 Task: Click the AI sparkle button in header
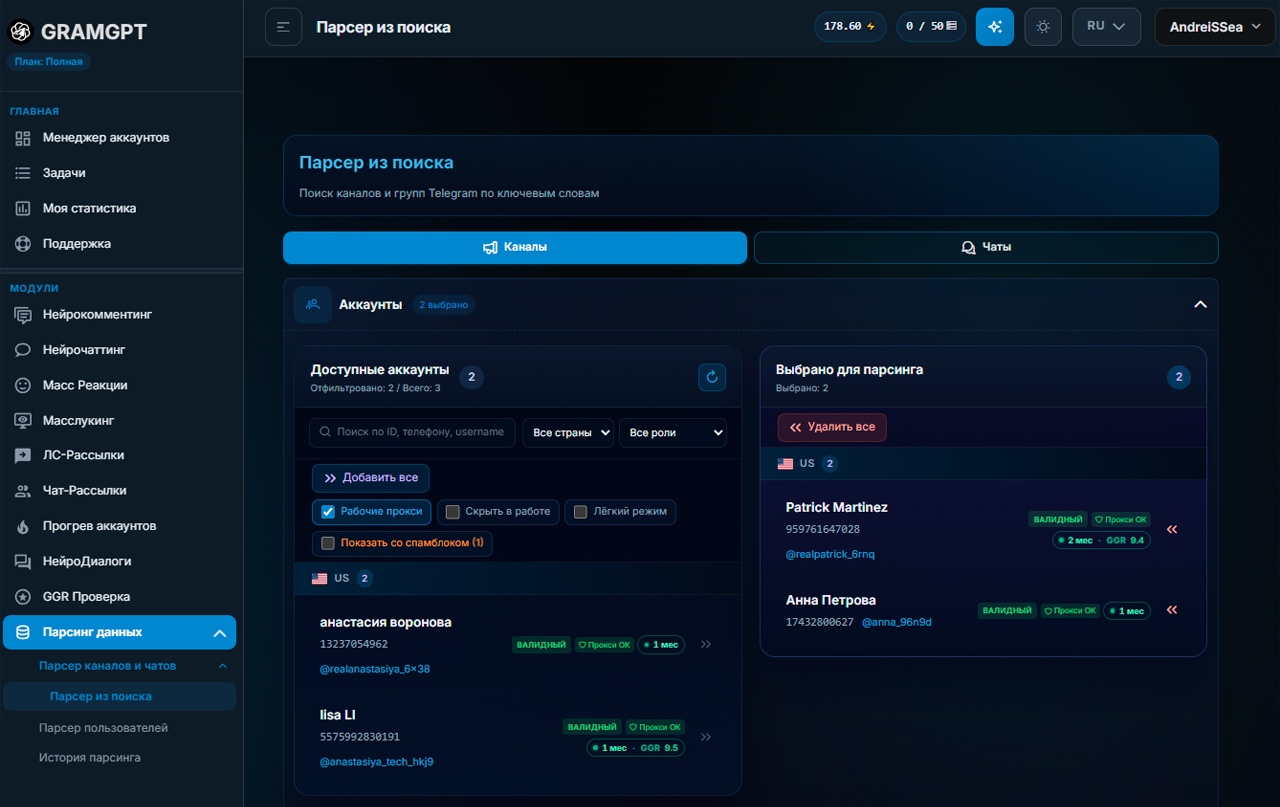pos(995,27)
